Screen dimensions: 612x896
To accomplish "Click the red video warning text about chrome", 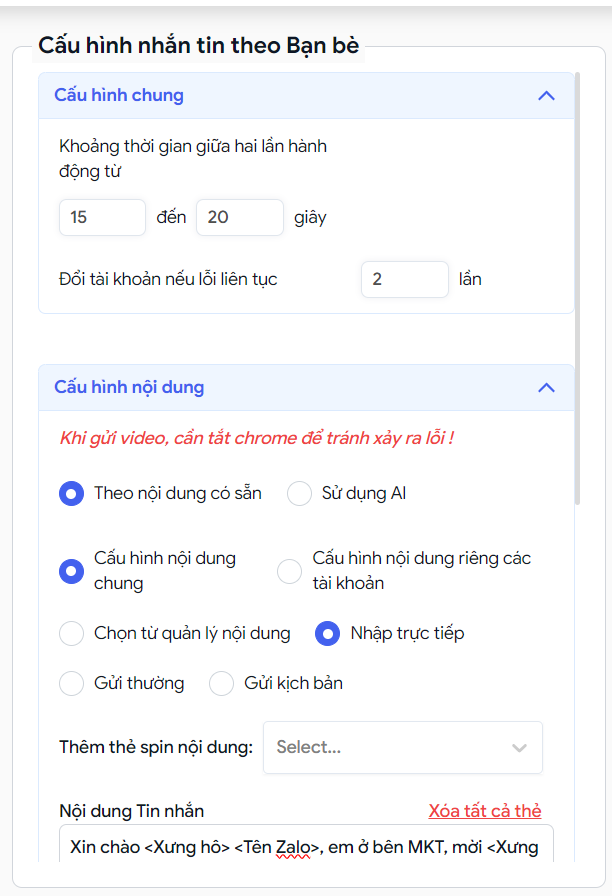I will coord(257,438).
